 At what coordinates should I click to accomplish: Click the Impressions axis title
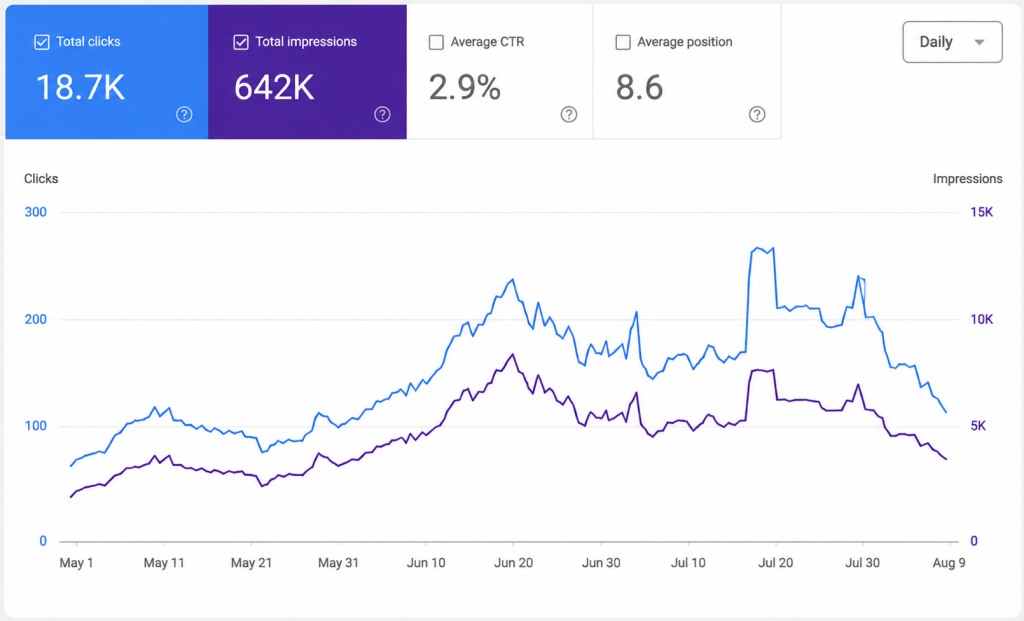click(x=967, y=179)
